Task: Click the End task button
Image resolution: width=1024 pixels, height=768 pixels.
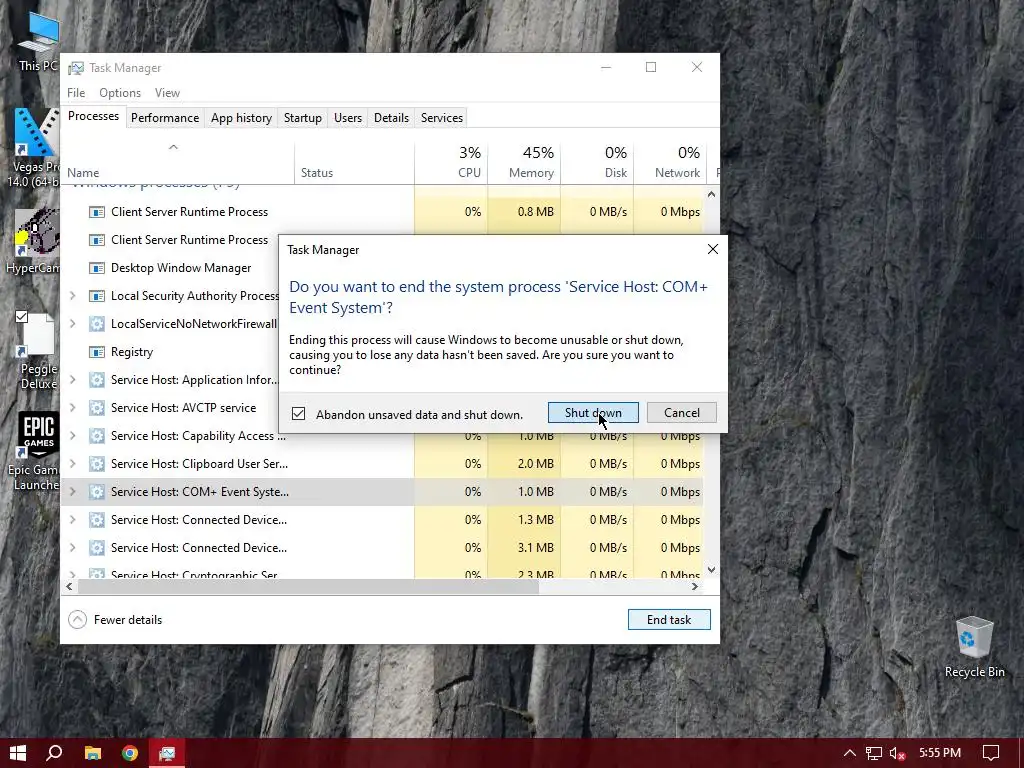Action: (669, 620)
